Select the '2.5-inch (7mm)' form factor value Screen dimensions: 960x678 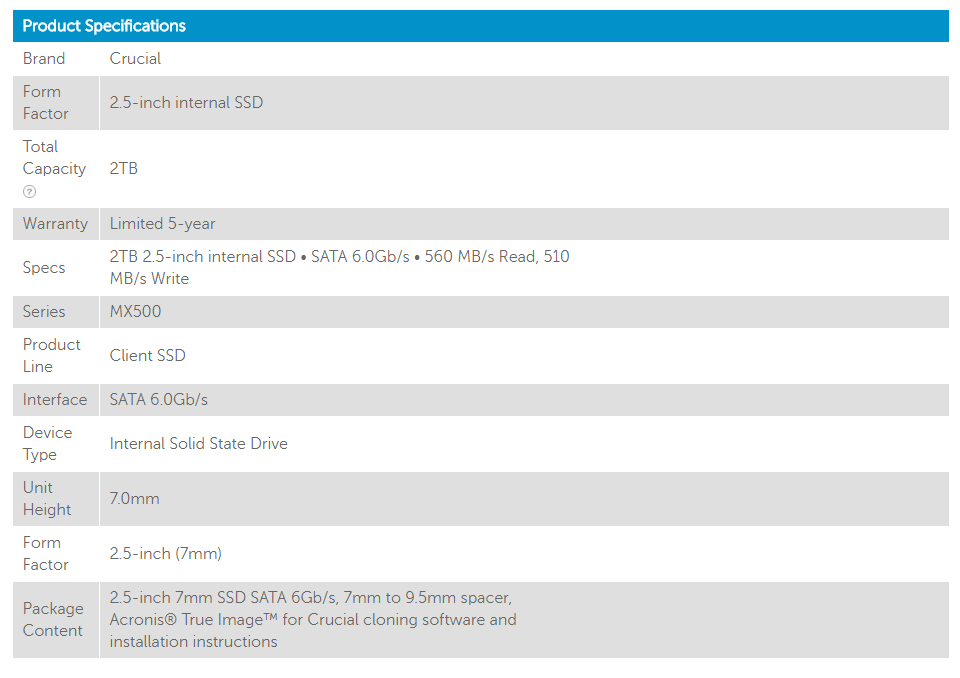[x=165, y=554]
